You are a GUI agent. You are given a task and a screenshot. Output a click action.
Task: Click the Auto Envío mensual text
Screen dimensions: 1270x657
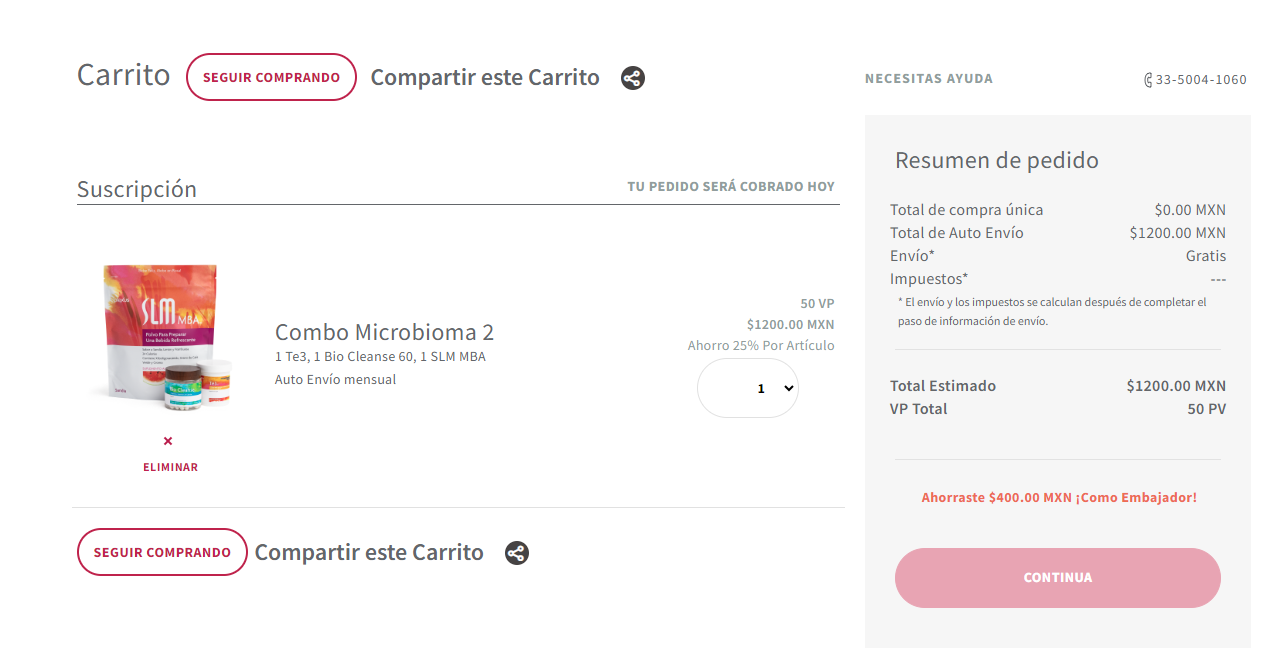click(335, 380)
